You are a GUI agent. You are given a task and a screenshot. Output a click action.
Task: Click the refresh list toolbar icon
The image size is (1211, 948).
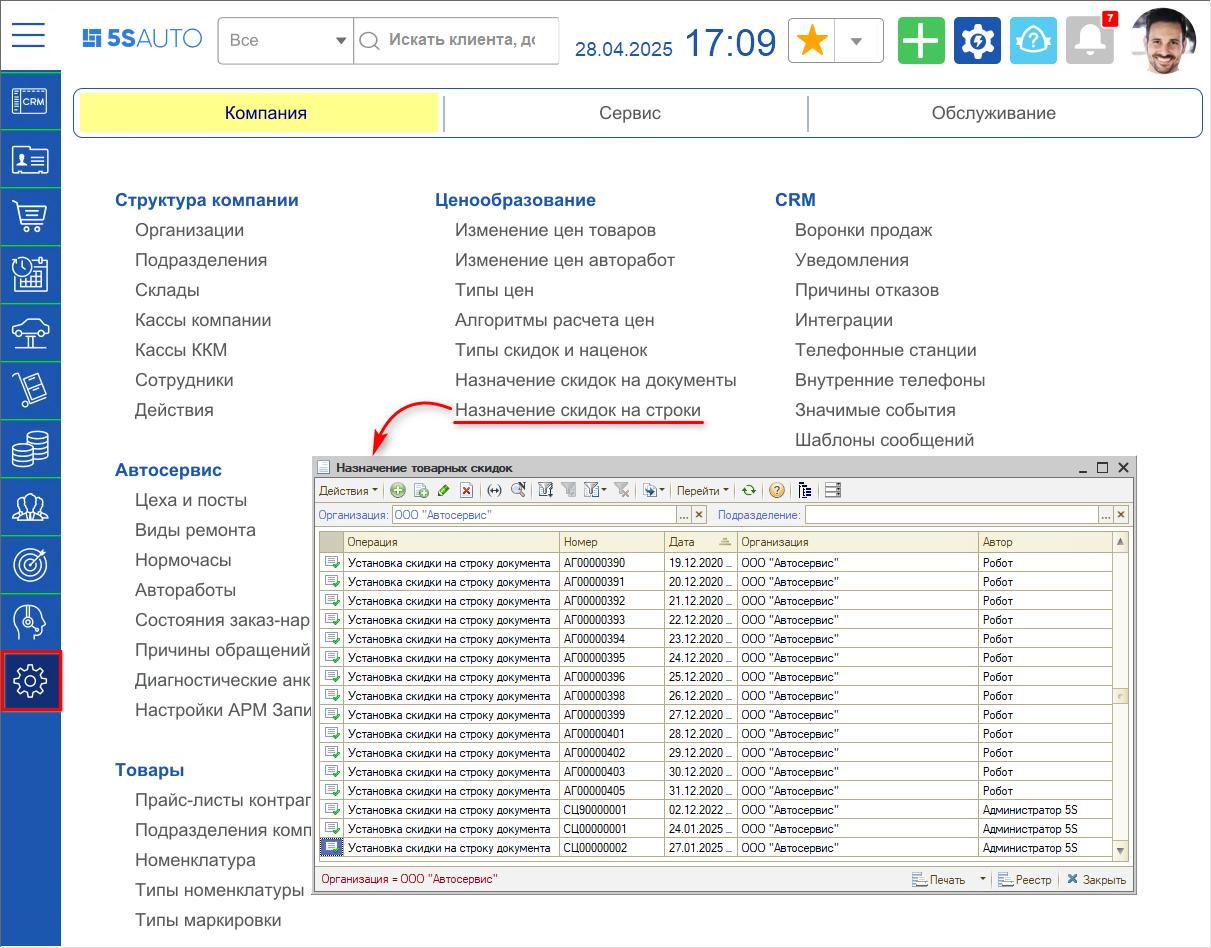748,491
